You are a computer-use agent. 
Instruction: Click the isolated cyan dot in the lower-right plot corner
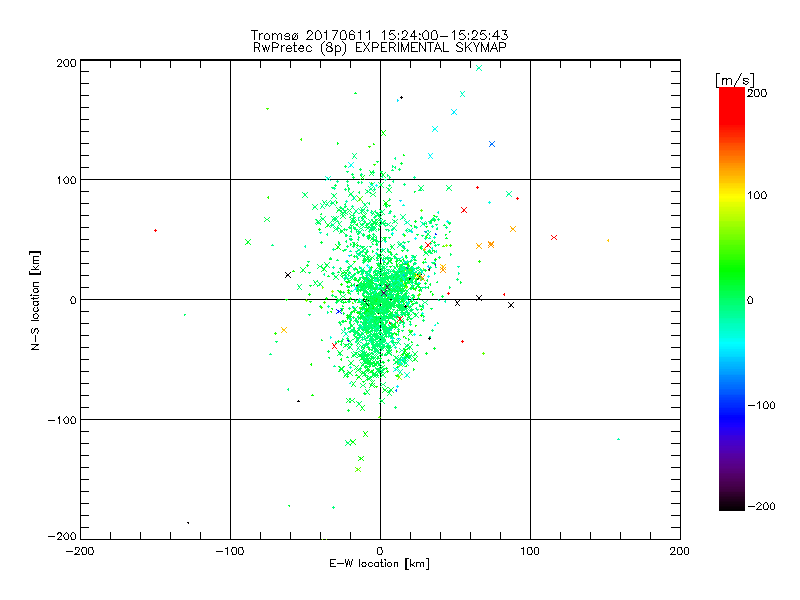pos(618,439)
